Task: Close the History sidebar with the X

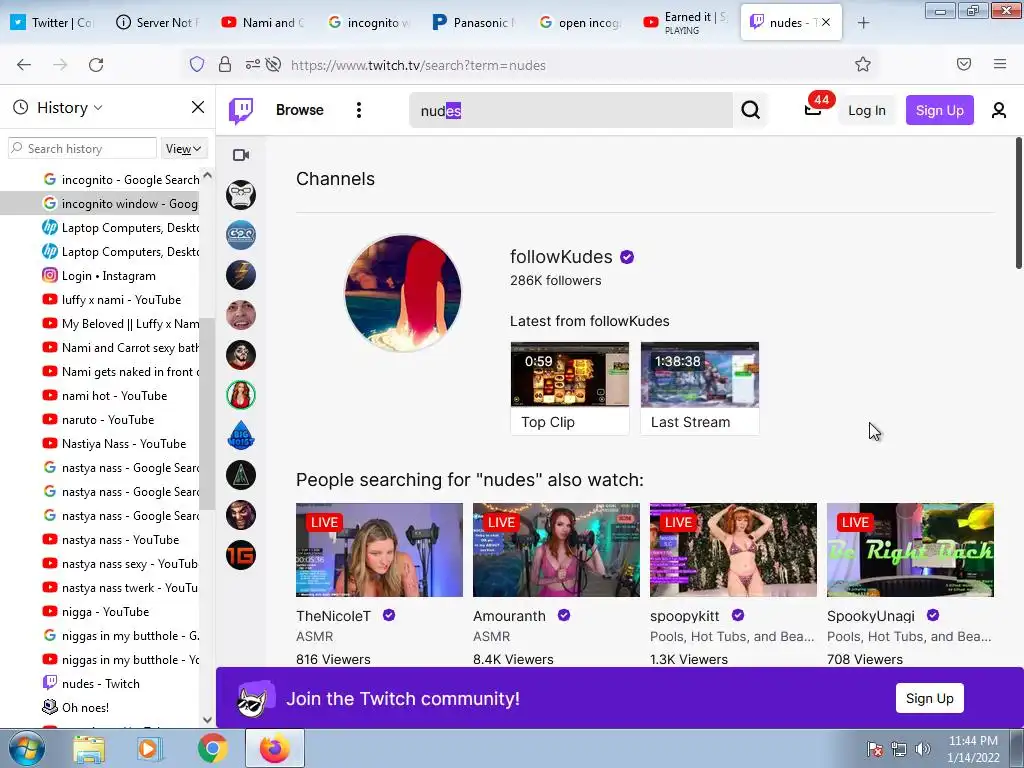Action: [x=198, y=107]
